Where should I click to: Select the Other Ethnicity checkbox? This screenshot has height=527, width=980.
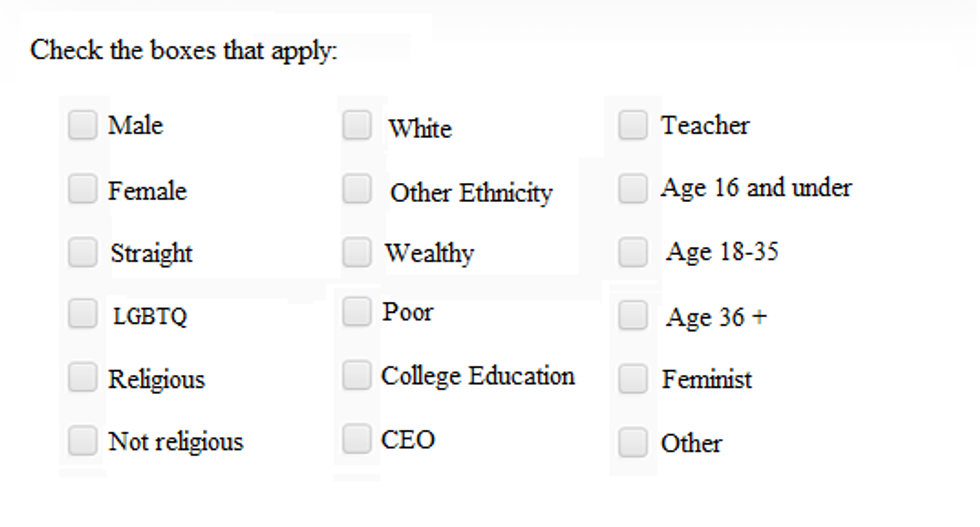(357, 189)
